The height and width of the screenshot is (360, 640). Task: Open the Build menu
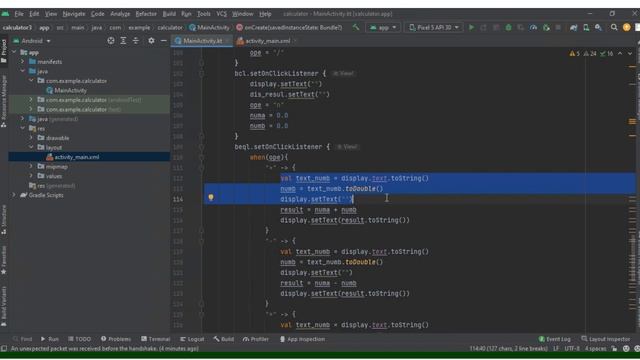coord(169,14)
